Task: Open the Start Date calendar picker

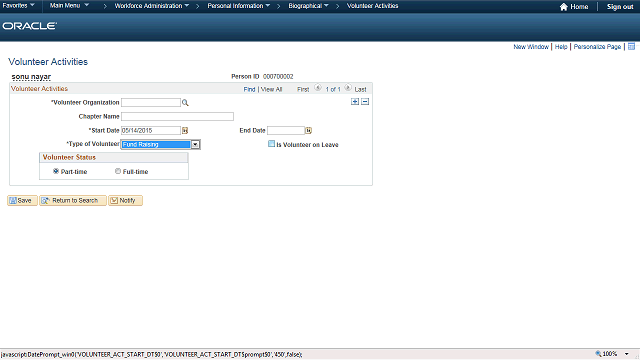Action: 185,131
